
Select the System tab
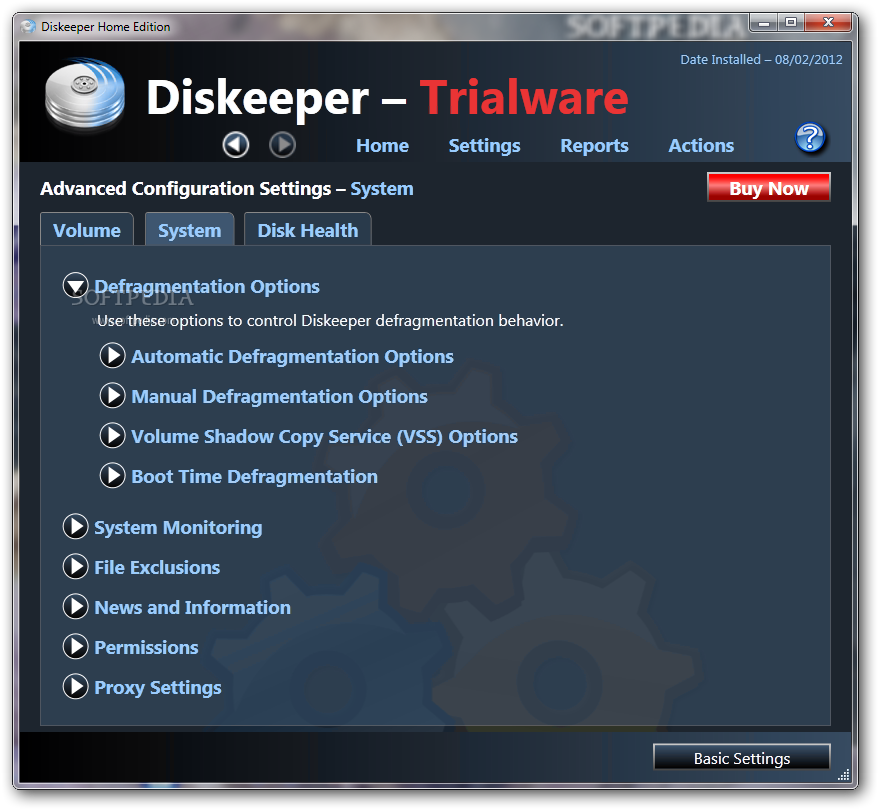[x=189, y=230]
